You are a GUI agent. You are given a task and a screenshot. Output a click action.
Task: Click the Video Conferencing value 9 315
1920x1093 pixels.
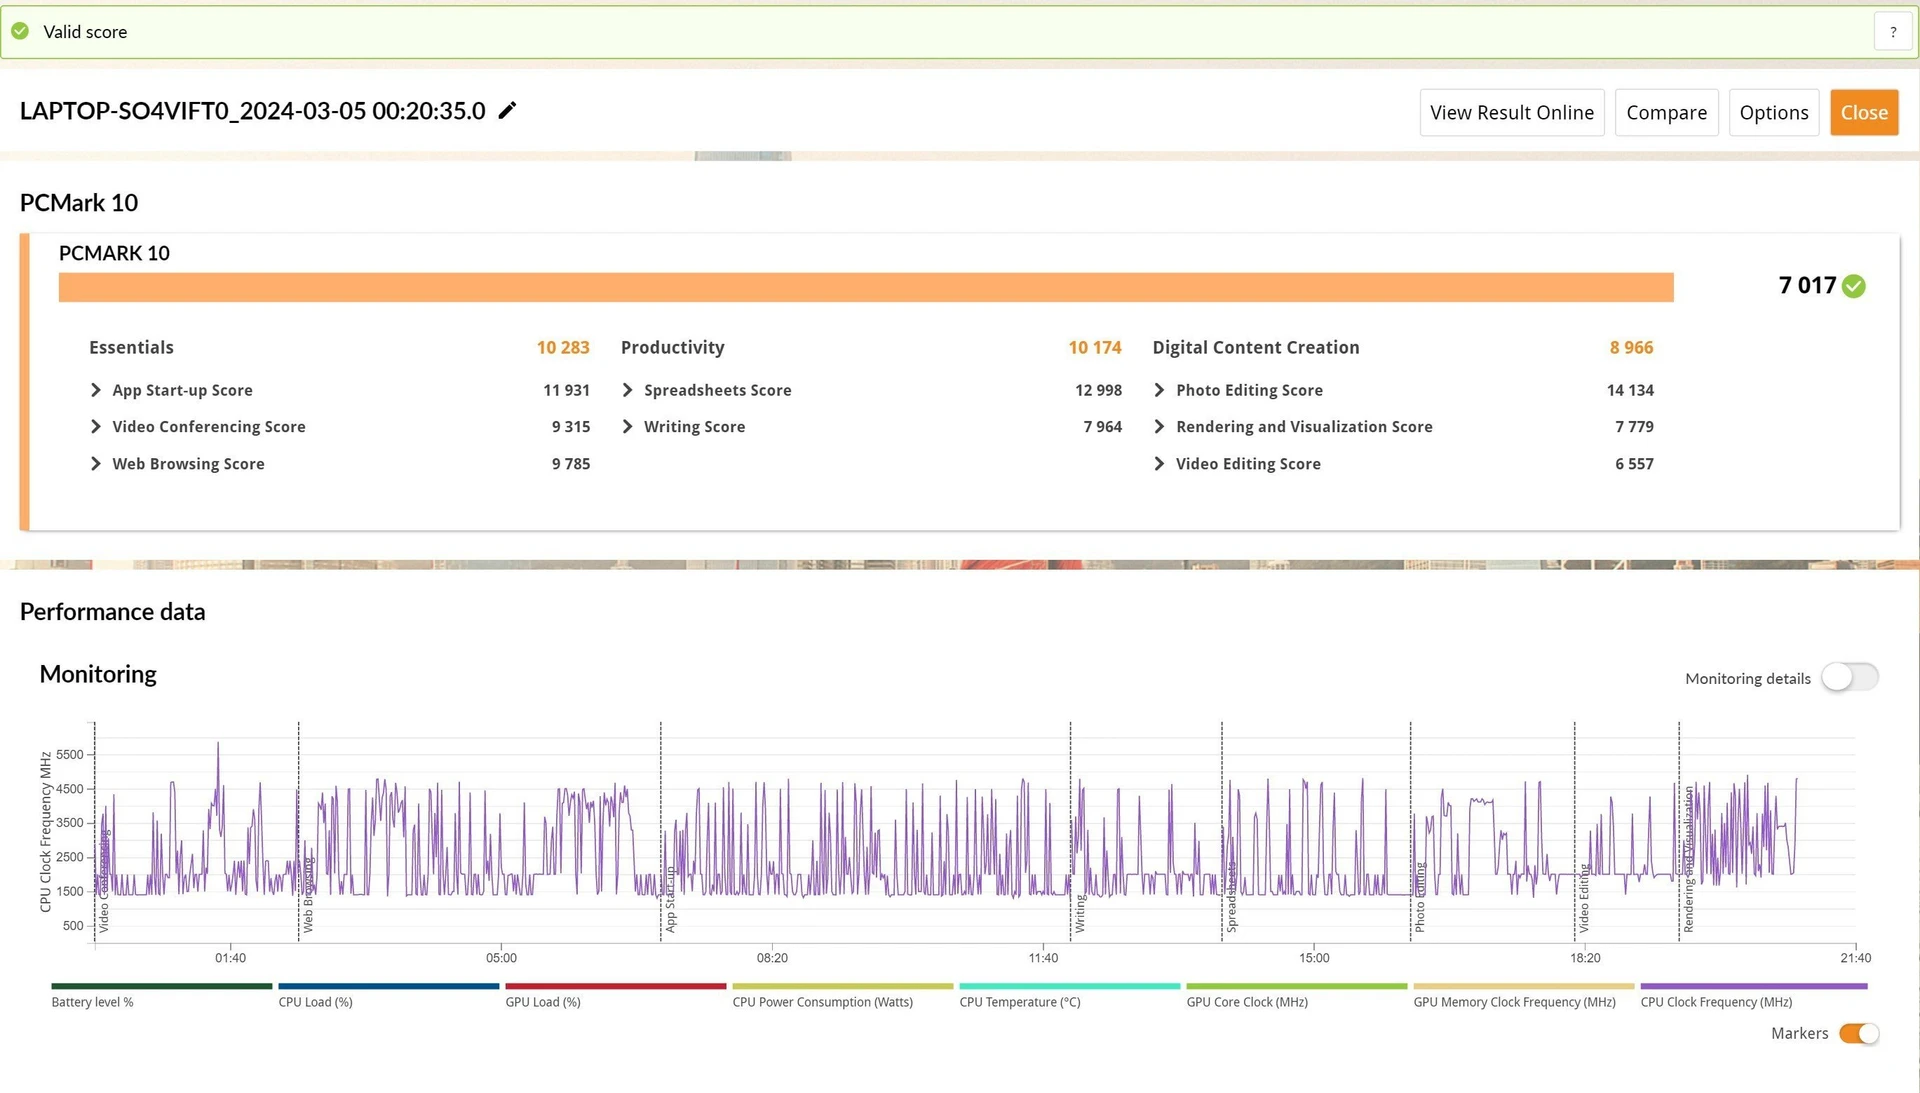pos(570,426)
